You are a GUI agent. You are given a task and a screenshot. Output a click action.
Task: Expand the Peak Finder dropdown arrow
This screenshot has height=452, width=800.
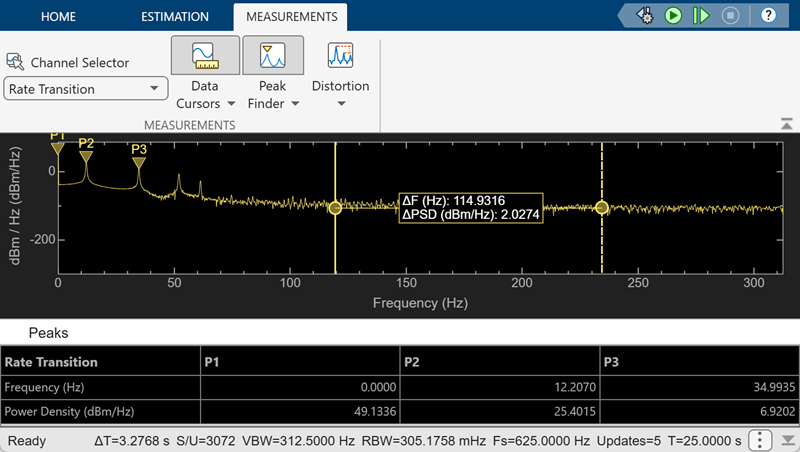[x=295, y=104]
